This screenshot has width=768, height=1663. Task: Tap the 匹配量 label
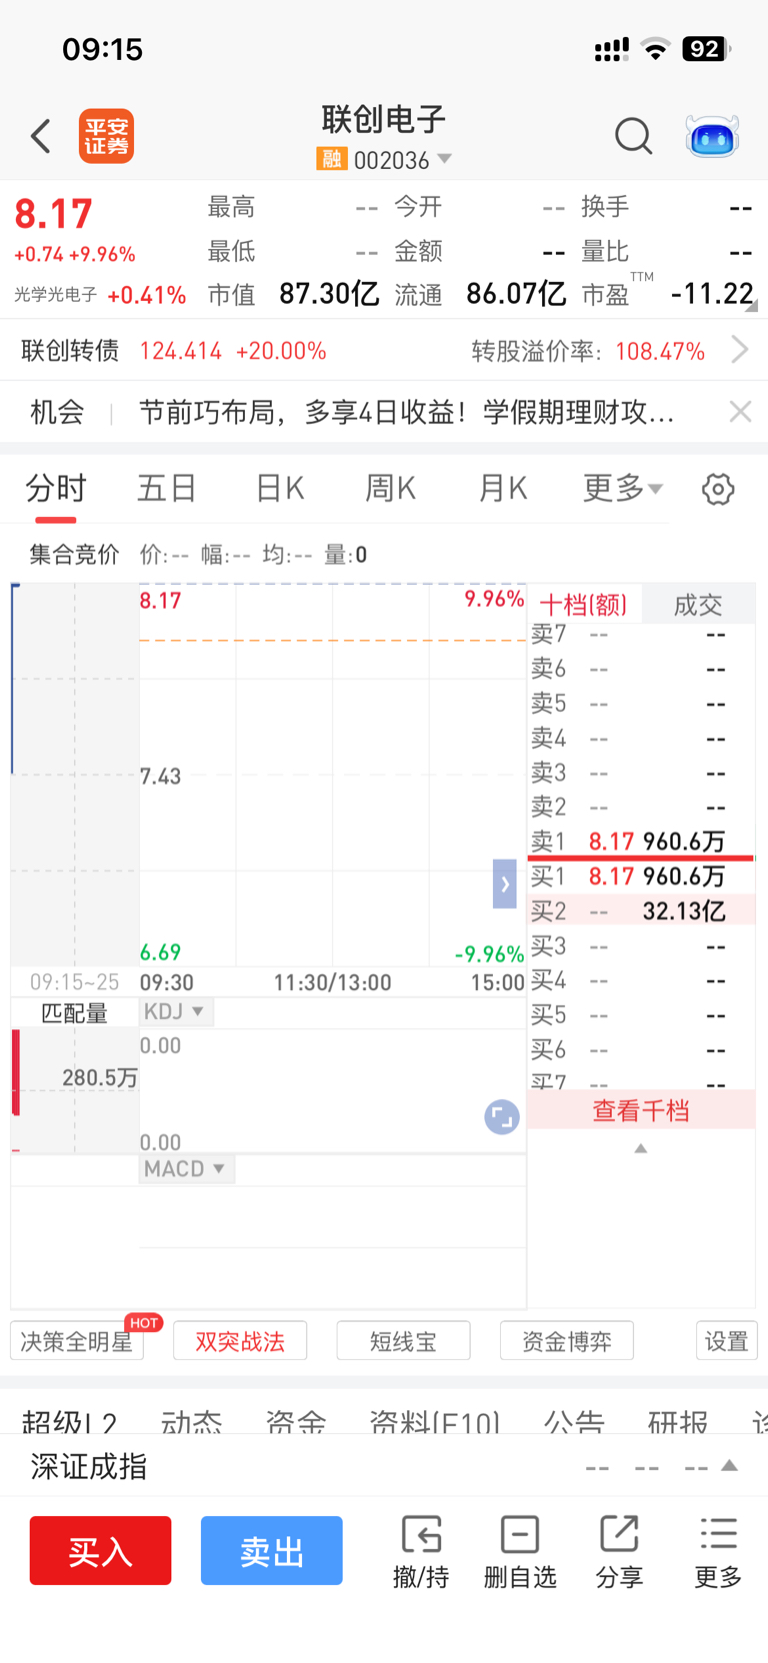[74, 1013]
